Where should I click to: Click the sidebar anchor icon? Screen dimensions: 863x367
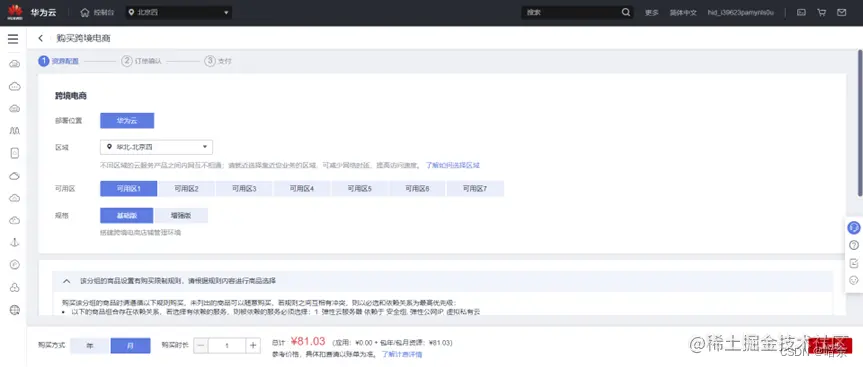pyautogui.click(x=15, y=243)
